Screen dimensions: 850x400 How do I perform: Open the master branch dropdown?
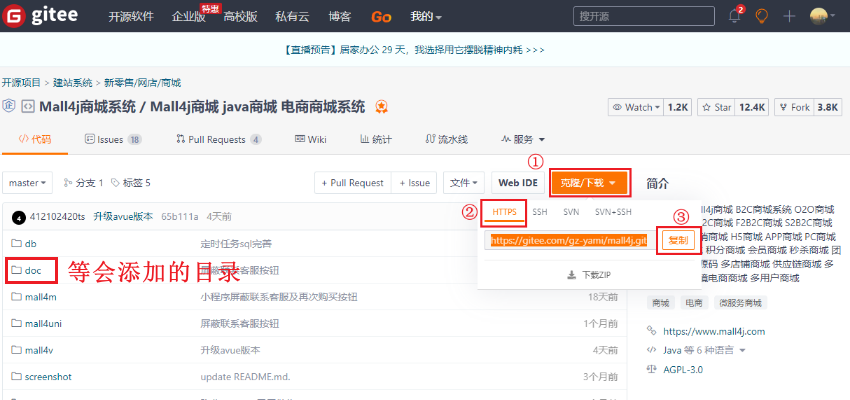point(28,183)
